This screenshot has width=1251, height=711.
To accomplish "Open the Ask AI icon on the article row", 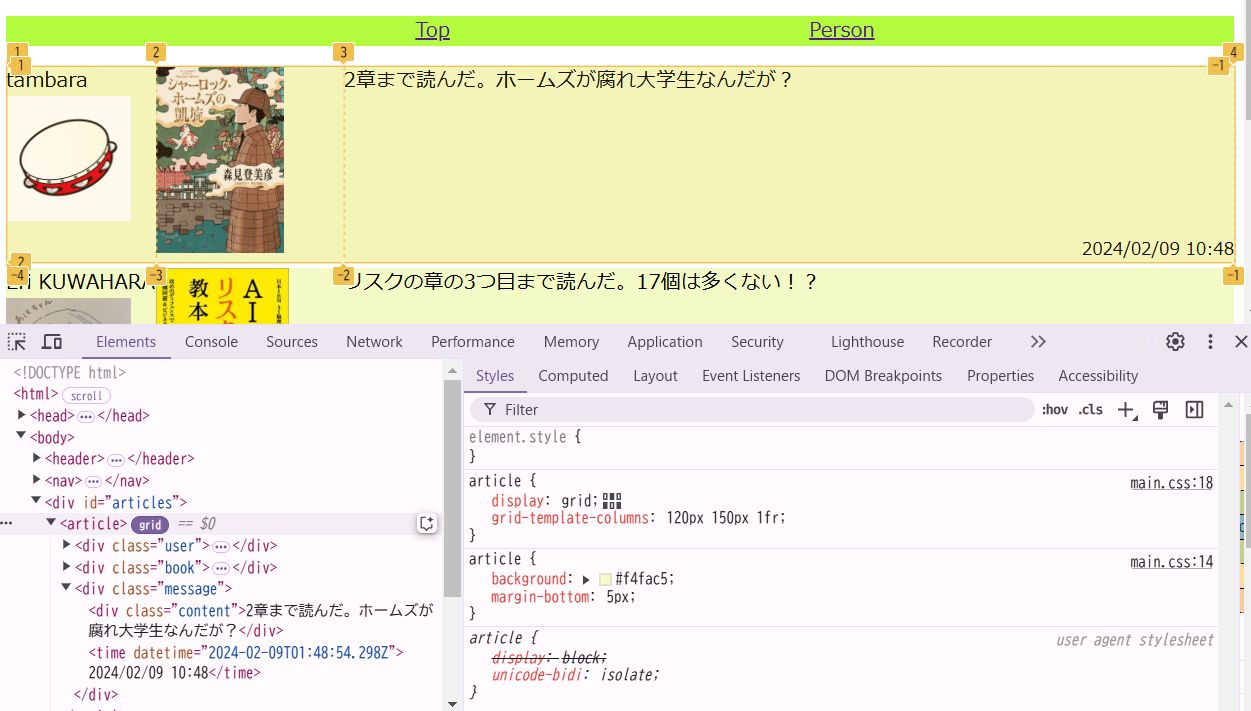I will 427,524.
